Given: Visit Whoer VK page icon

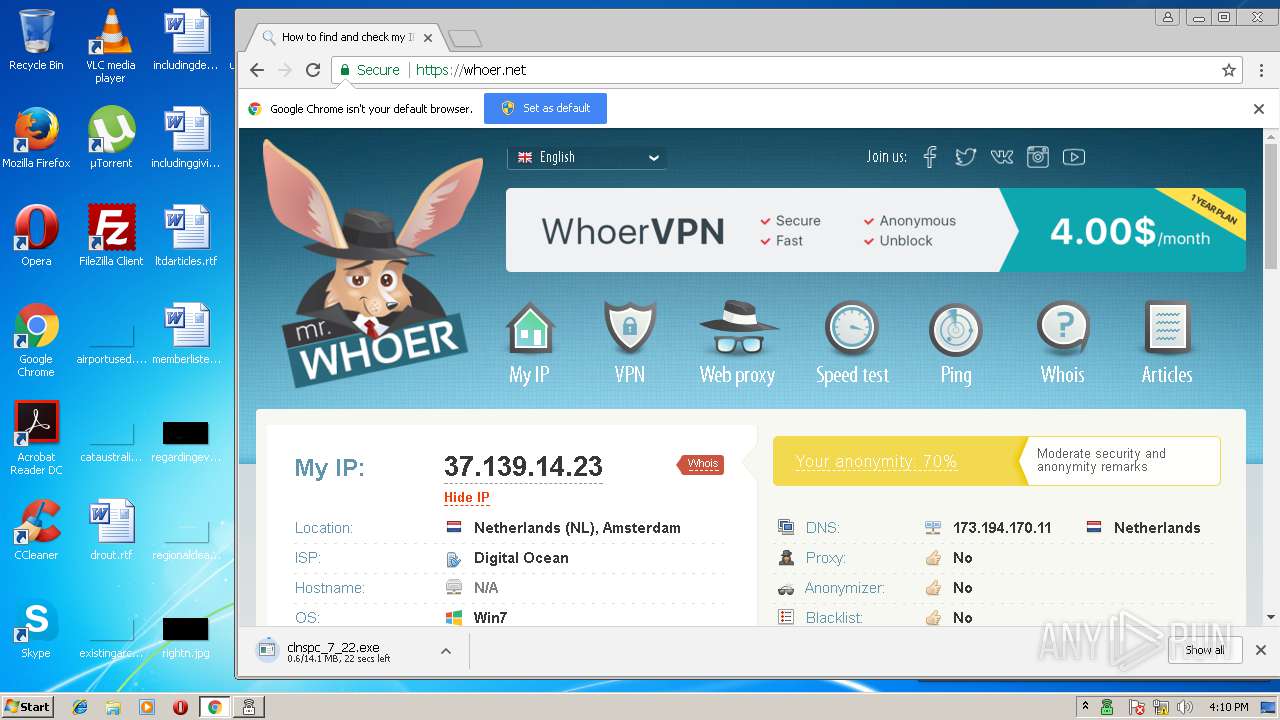Looking at the screenshot, I should (x=1001, y=157).
